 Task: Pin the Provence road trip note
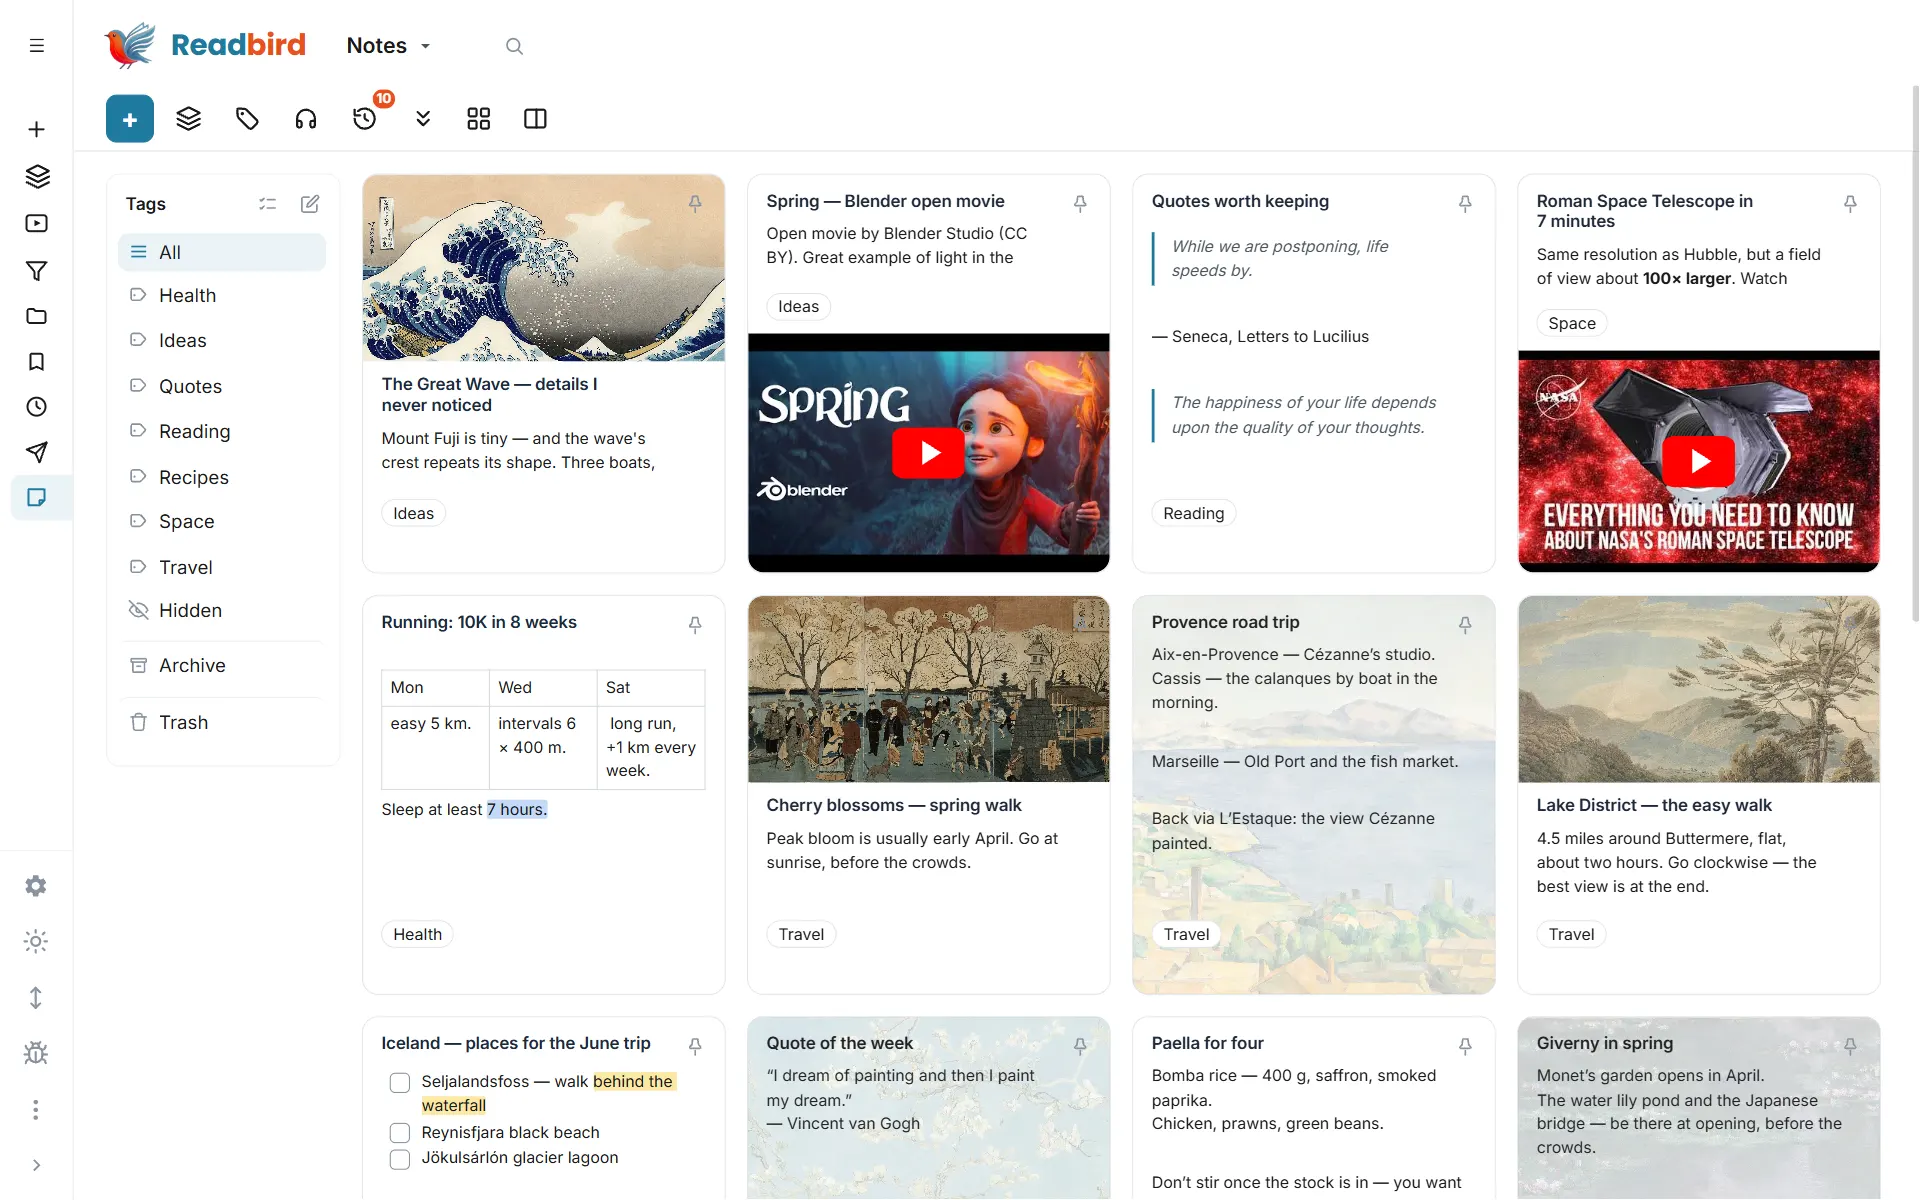coord(1465,625)
